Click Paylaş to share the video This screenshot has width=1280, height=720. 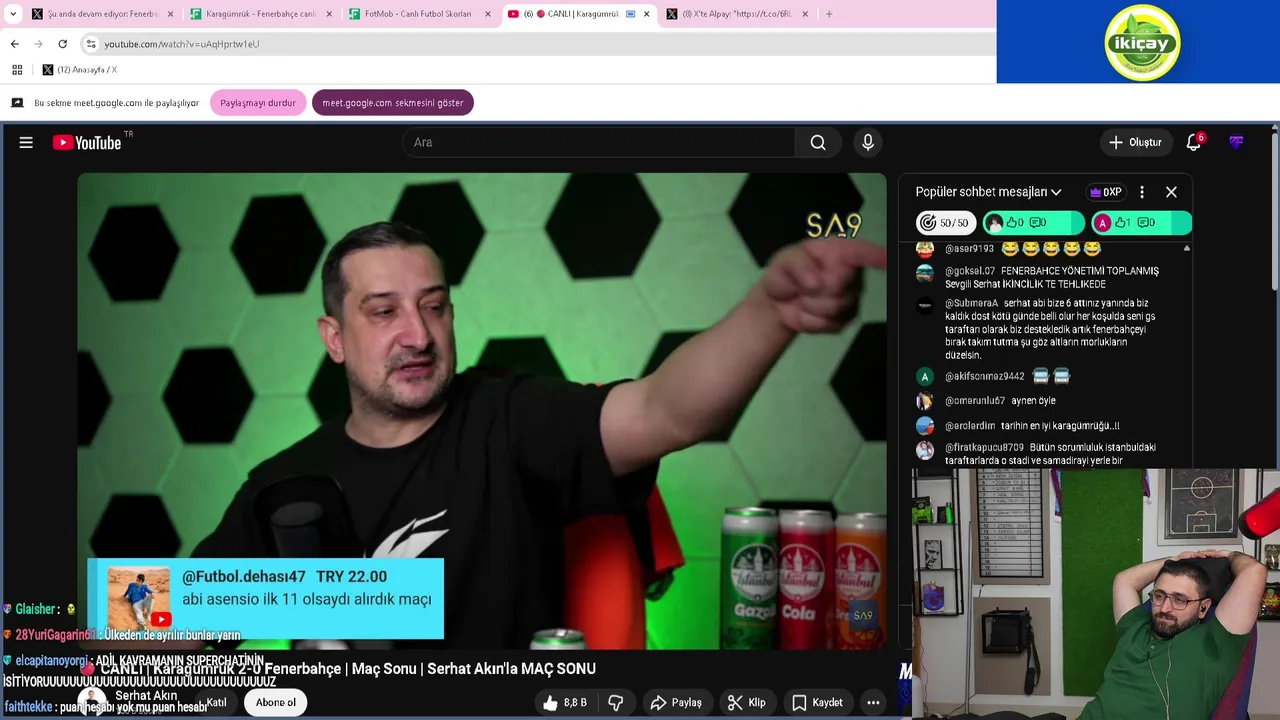point(676,703)
